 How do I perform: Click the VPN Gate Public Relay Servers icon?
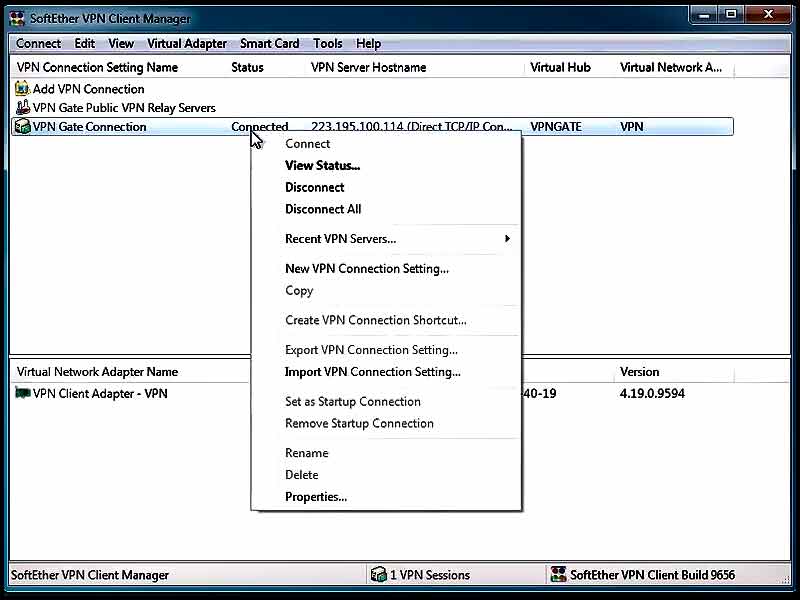[22, 108]
